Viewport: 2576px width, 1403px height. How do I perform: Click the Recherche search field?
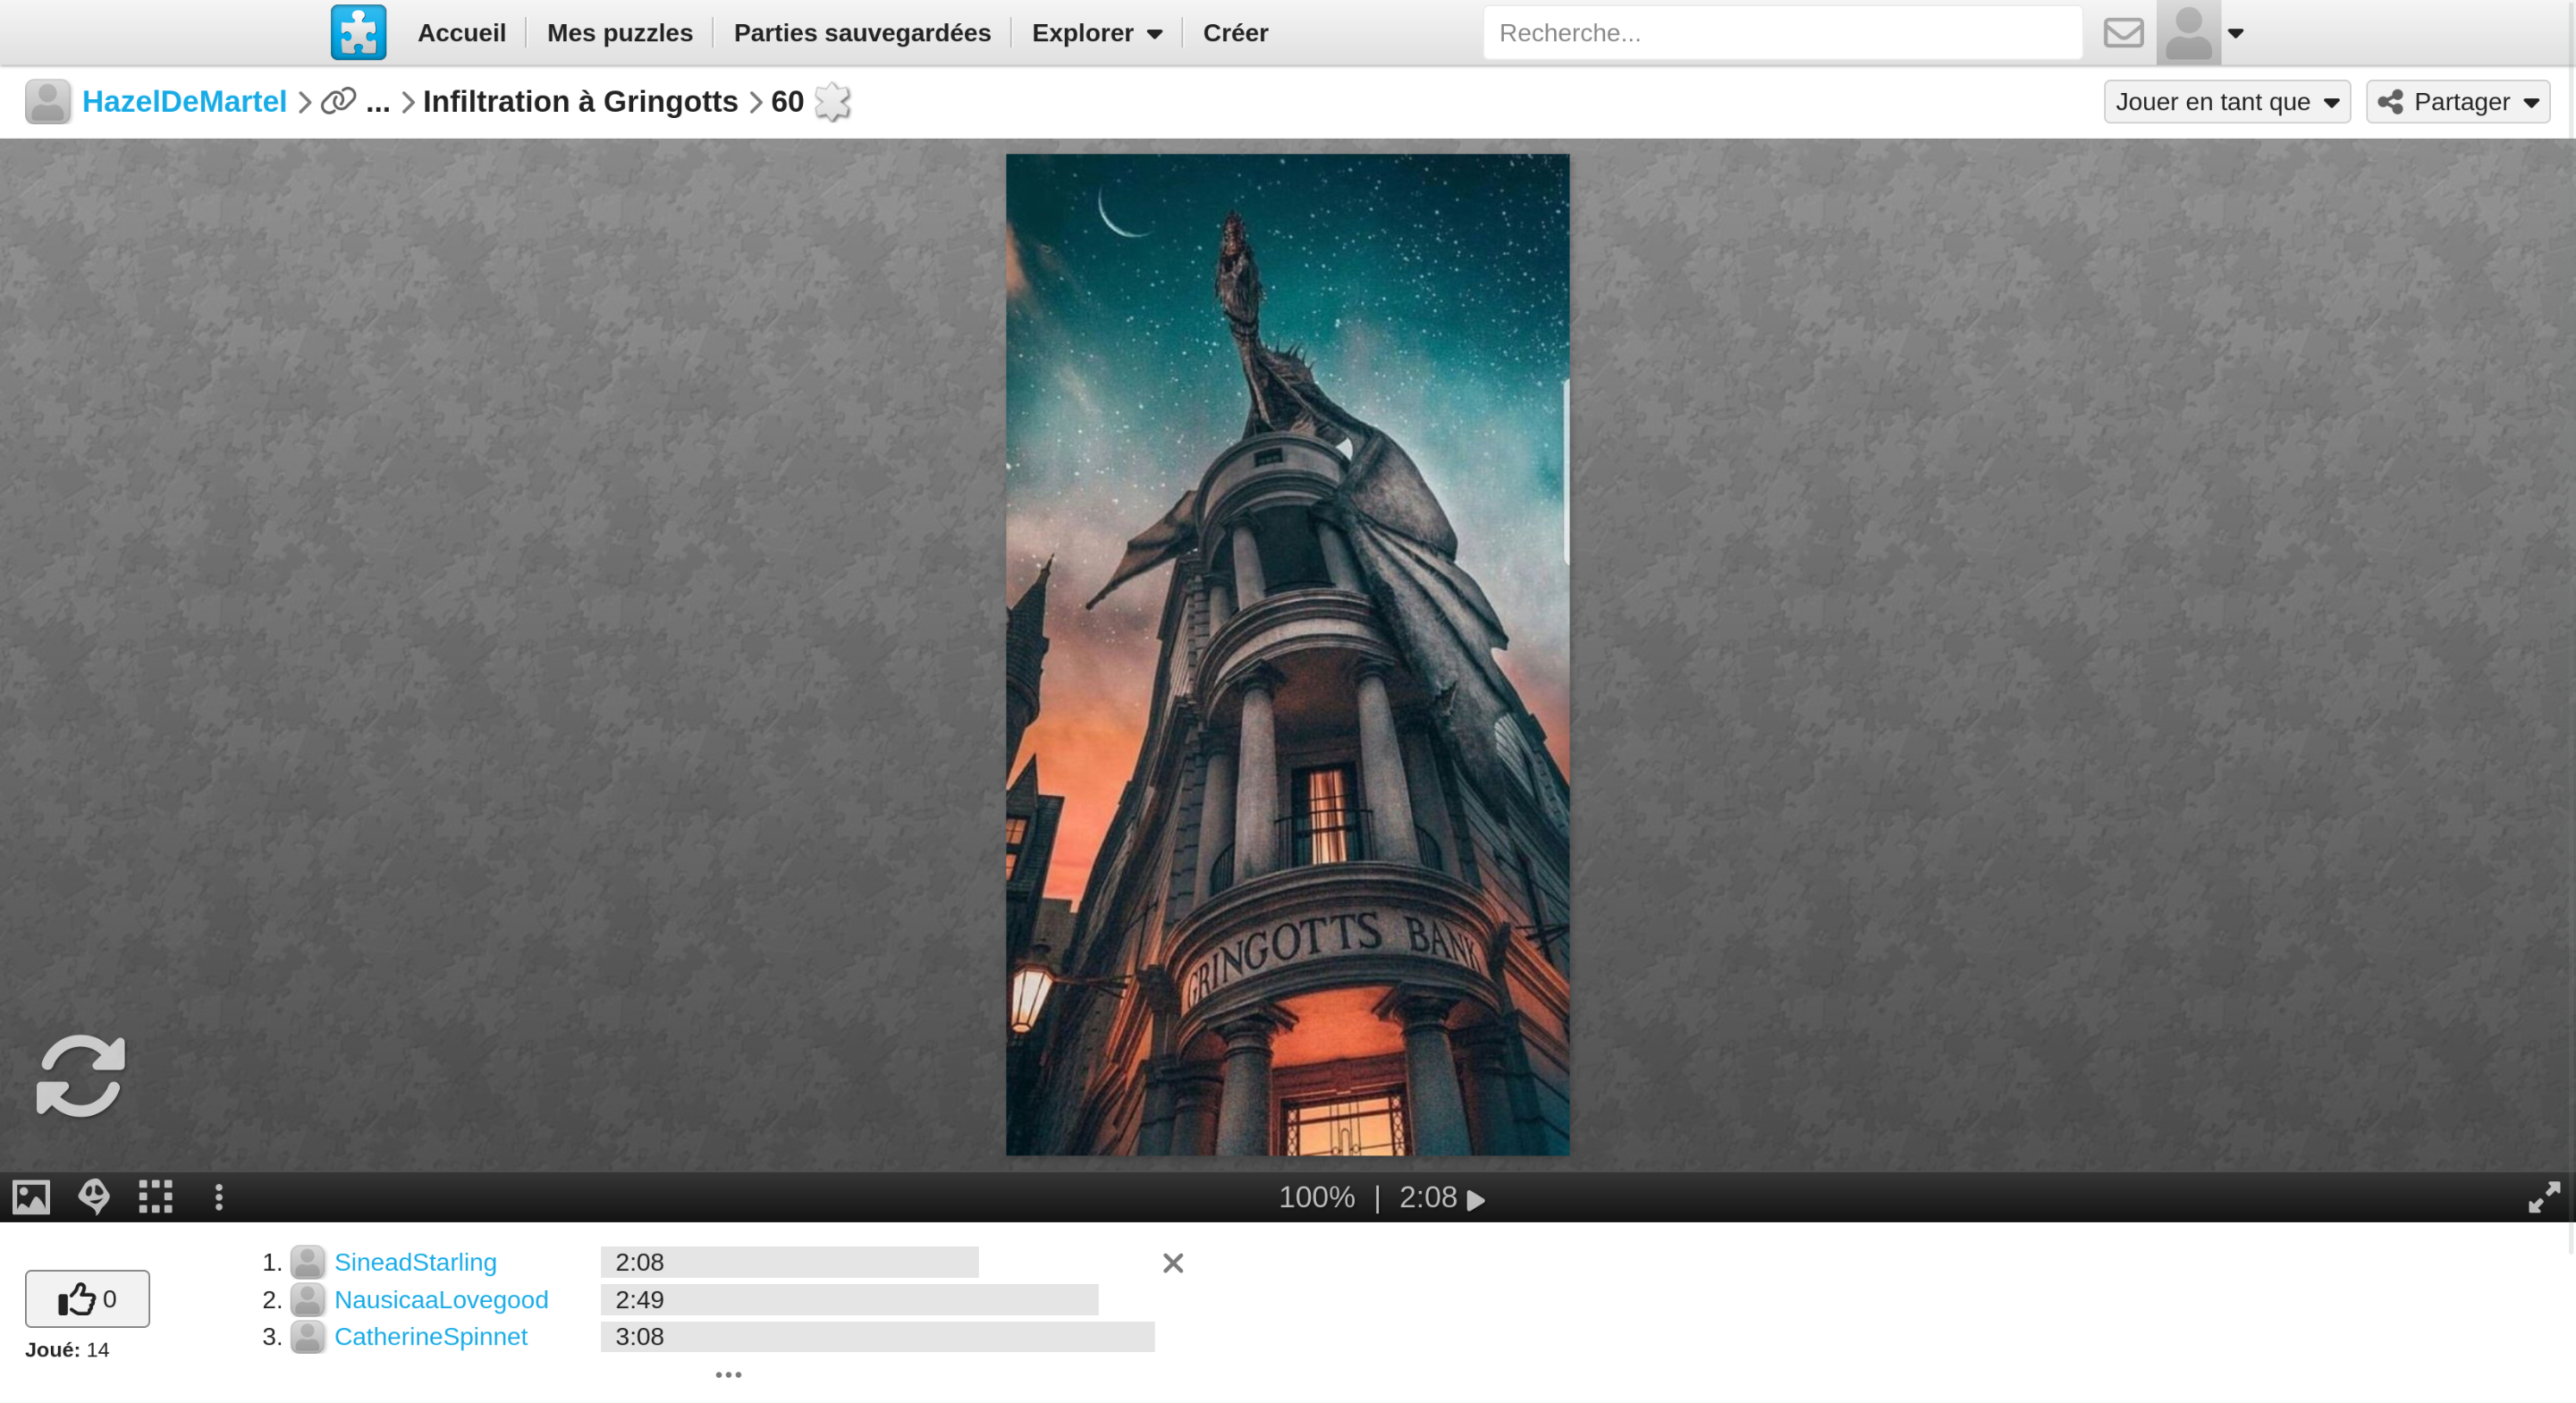1782,33
